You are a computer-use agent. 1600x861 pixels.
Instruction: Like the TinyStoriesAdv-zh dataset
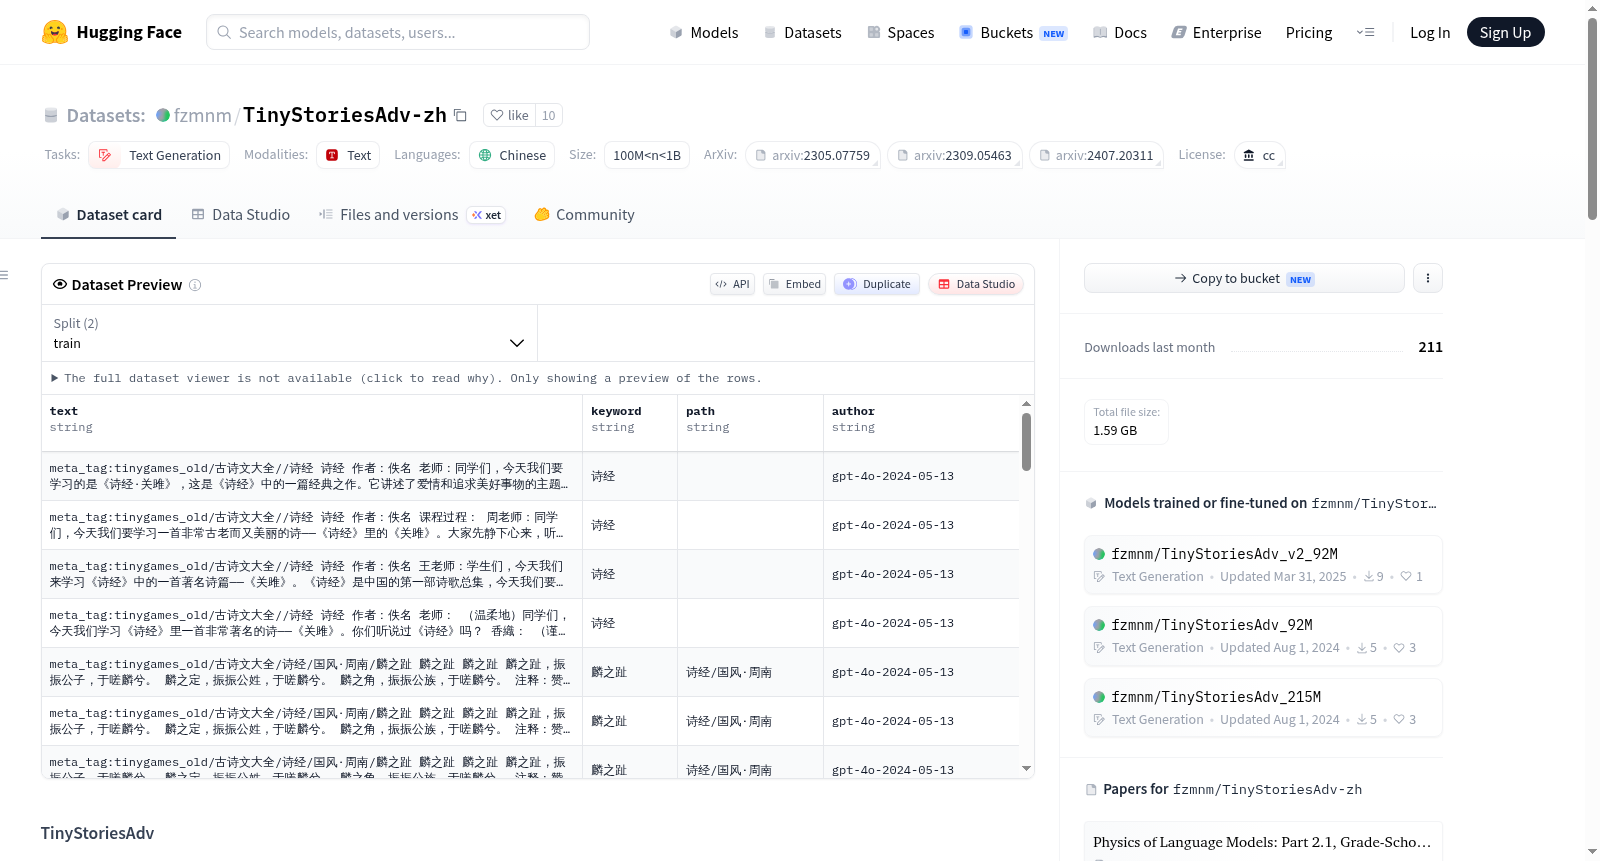point(509,115)
